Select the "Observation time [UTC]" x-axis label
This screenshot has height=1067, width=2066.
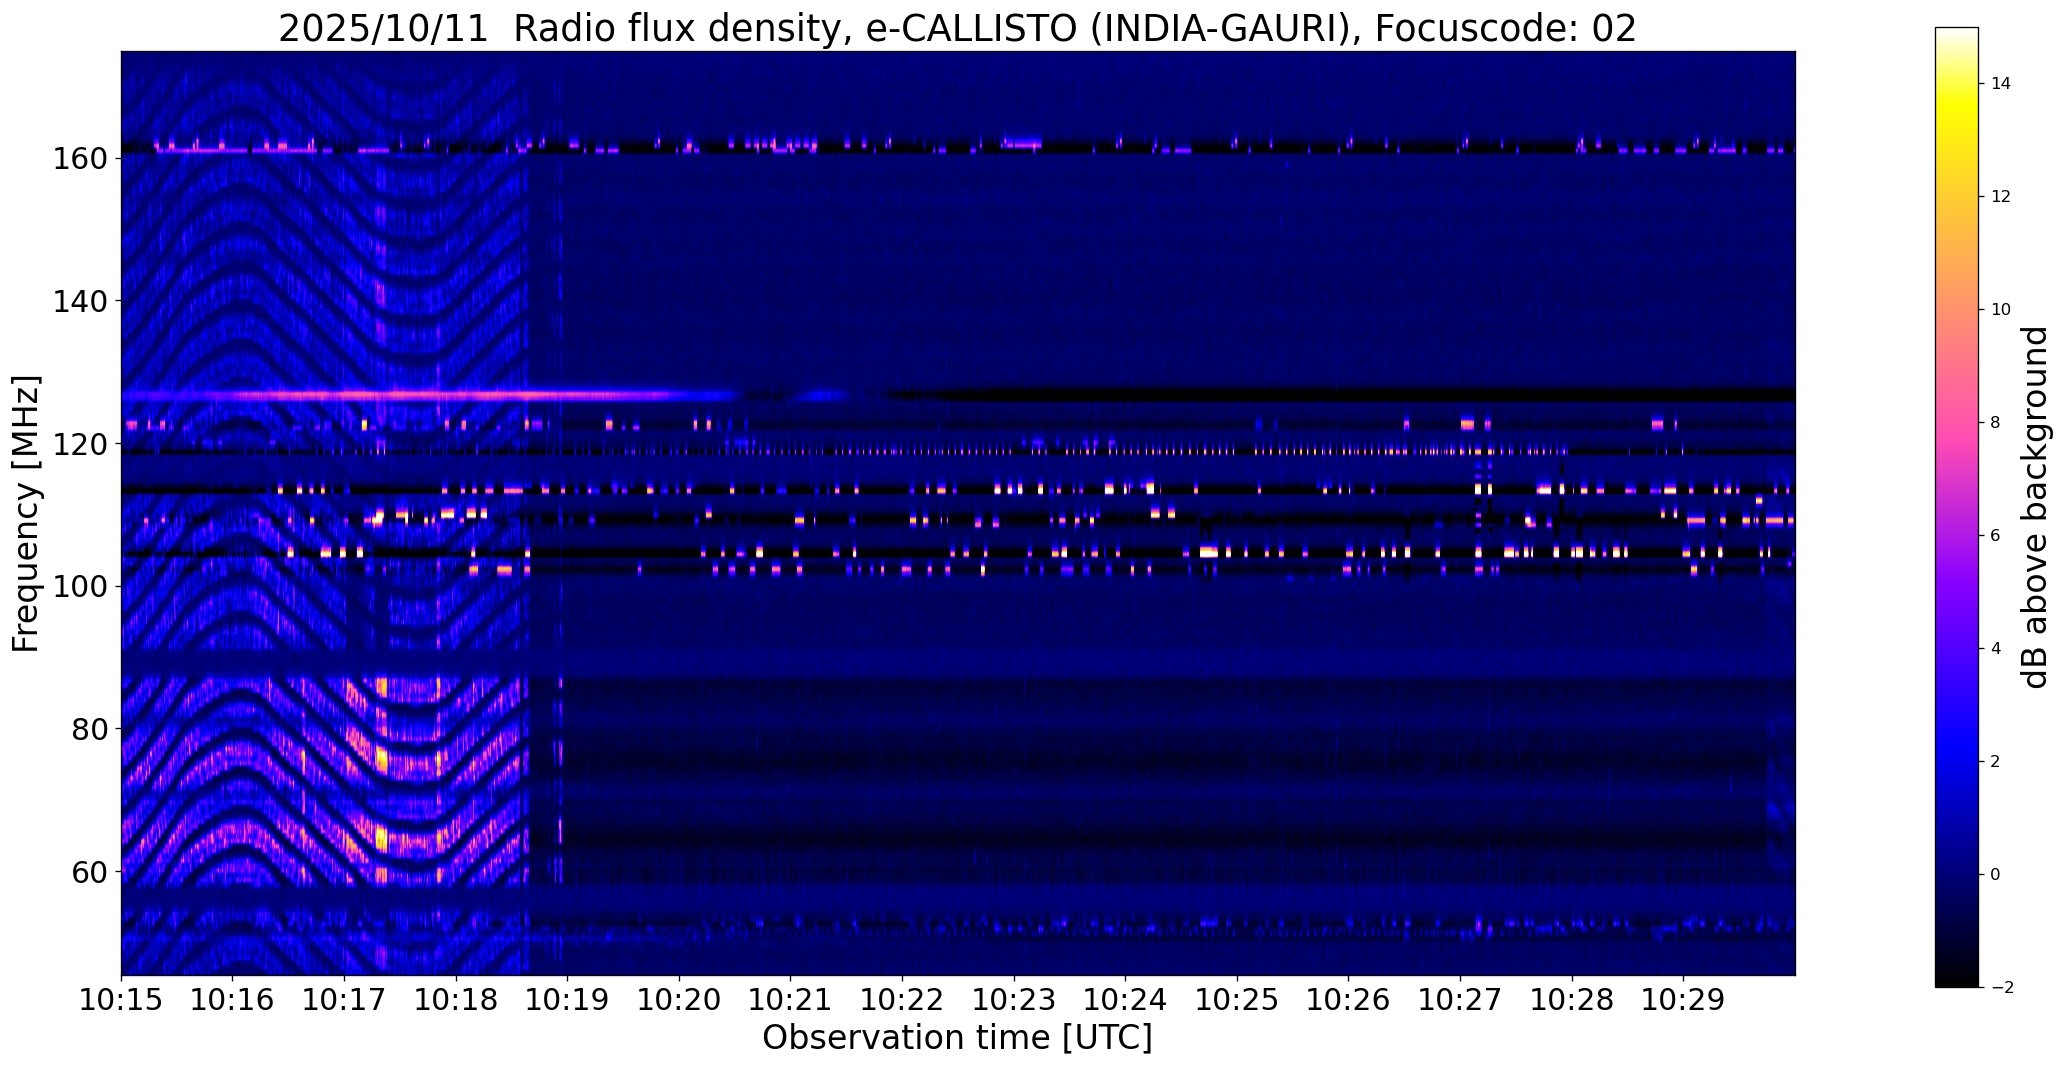pos(957,1038)
